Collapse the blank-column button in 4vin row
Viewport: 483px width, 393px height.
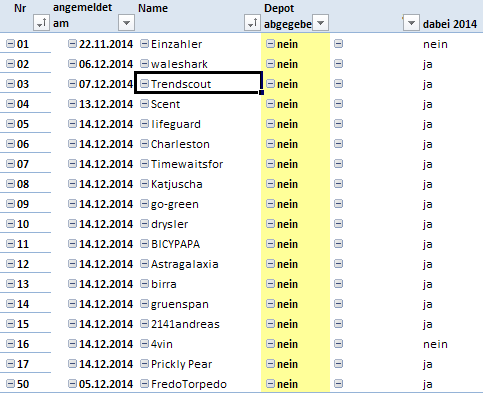tap(339, 344)
